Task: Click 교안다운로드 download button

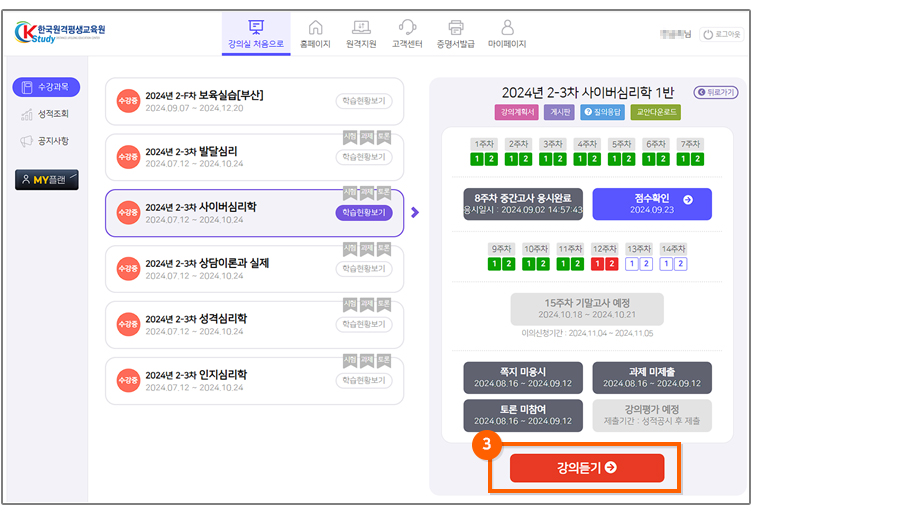Action: click(656, 112)
